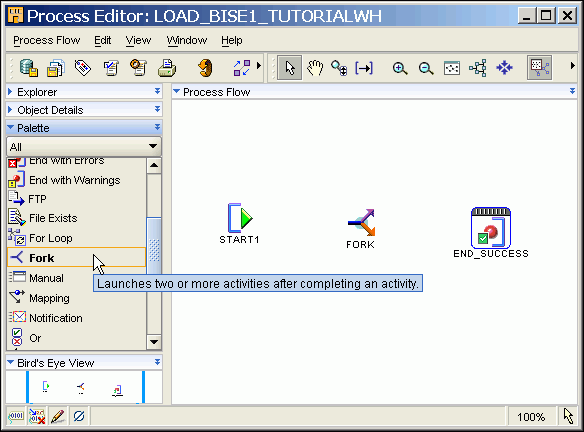Click the status bar pointer mode icon
The width and height of the screenshot is (584, 432).
(568, 416)
